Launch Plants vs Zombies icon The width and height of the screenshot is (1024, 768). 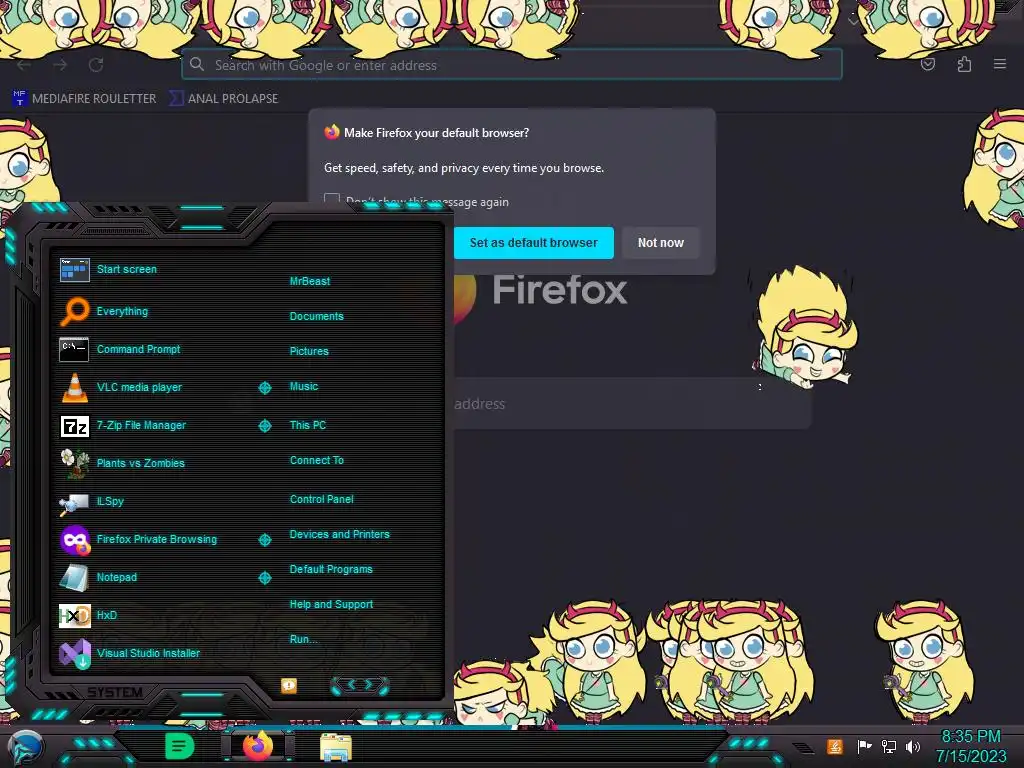tap(74, 463)
